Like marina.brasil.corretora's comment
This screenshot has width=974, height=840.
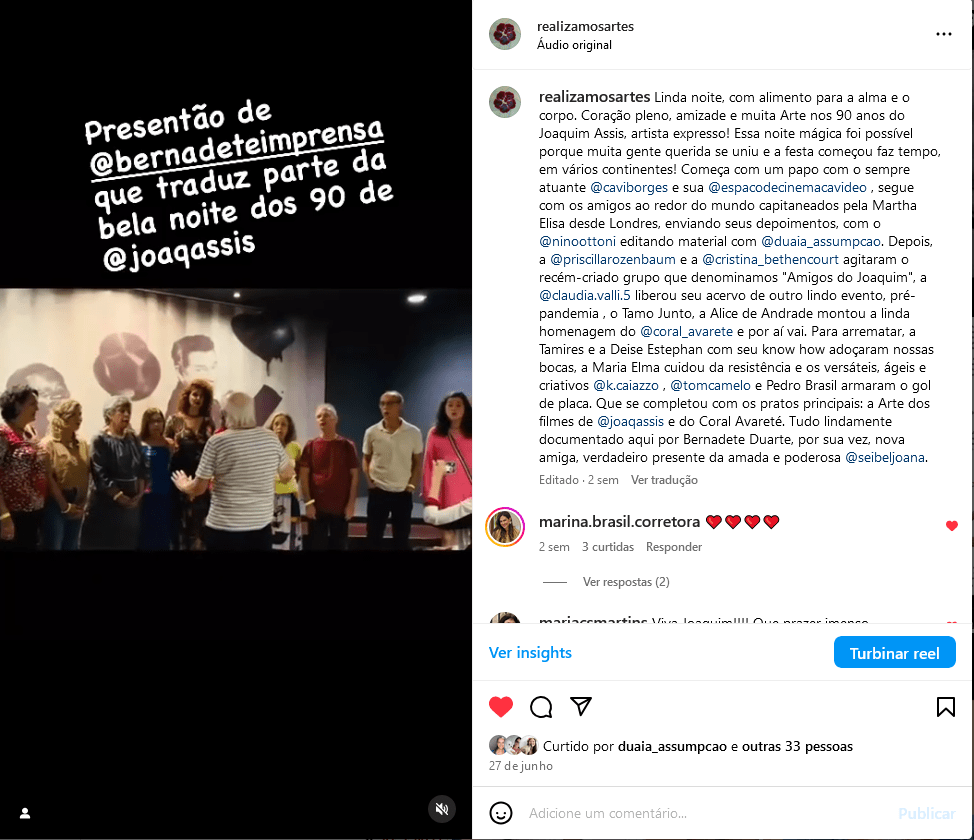pos(951,526)
